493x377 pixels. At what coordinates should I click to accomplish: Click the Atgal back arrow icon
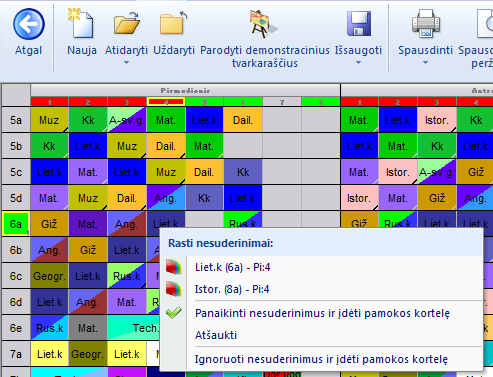[29, 24]
